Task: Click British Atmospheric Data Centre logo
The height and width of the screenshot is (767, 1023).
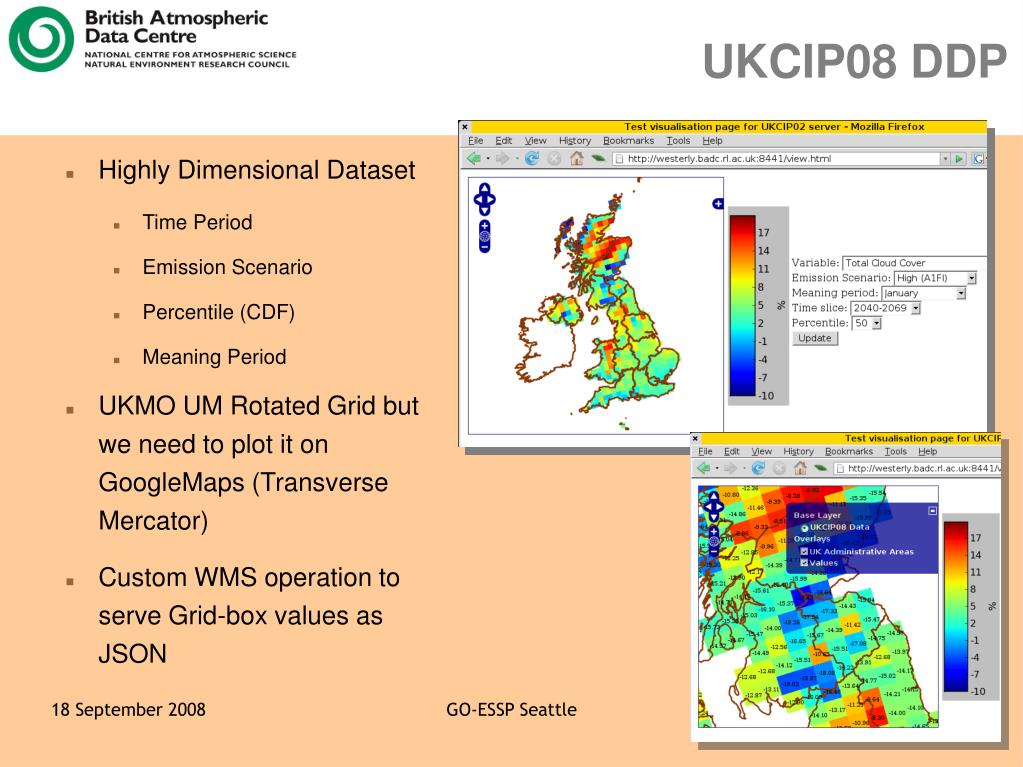Action: (x=153, y=38)
